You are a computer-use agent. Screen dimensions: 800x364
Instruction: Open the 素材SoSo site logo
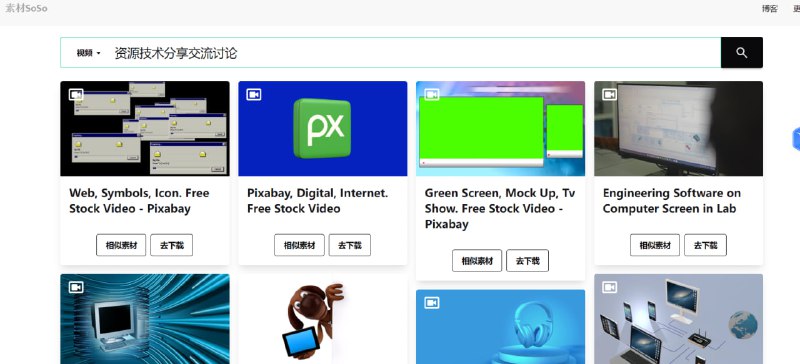[26, 8]
